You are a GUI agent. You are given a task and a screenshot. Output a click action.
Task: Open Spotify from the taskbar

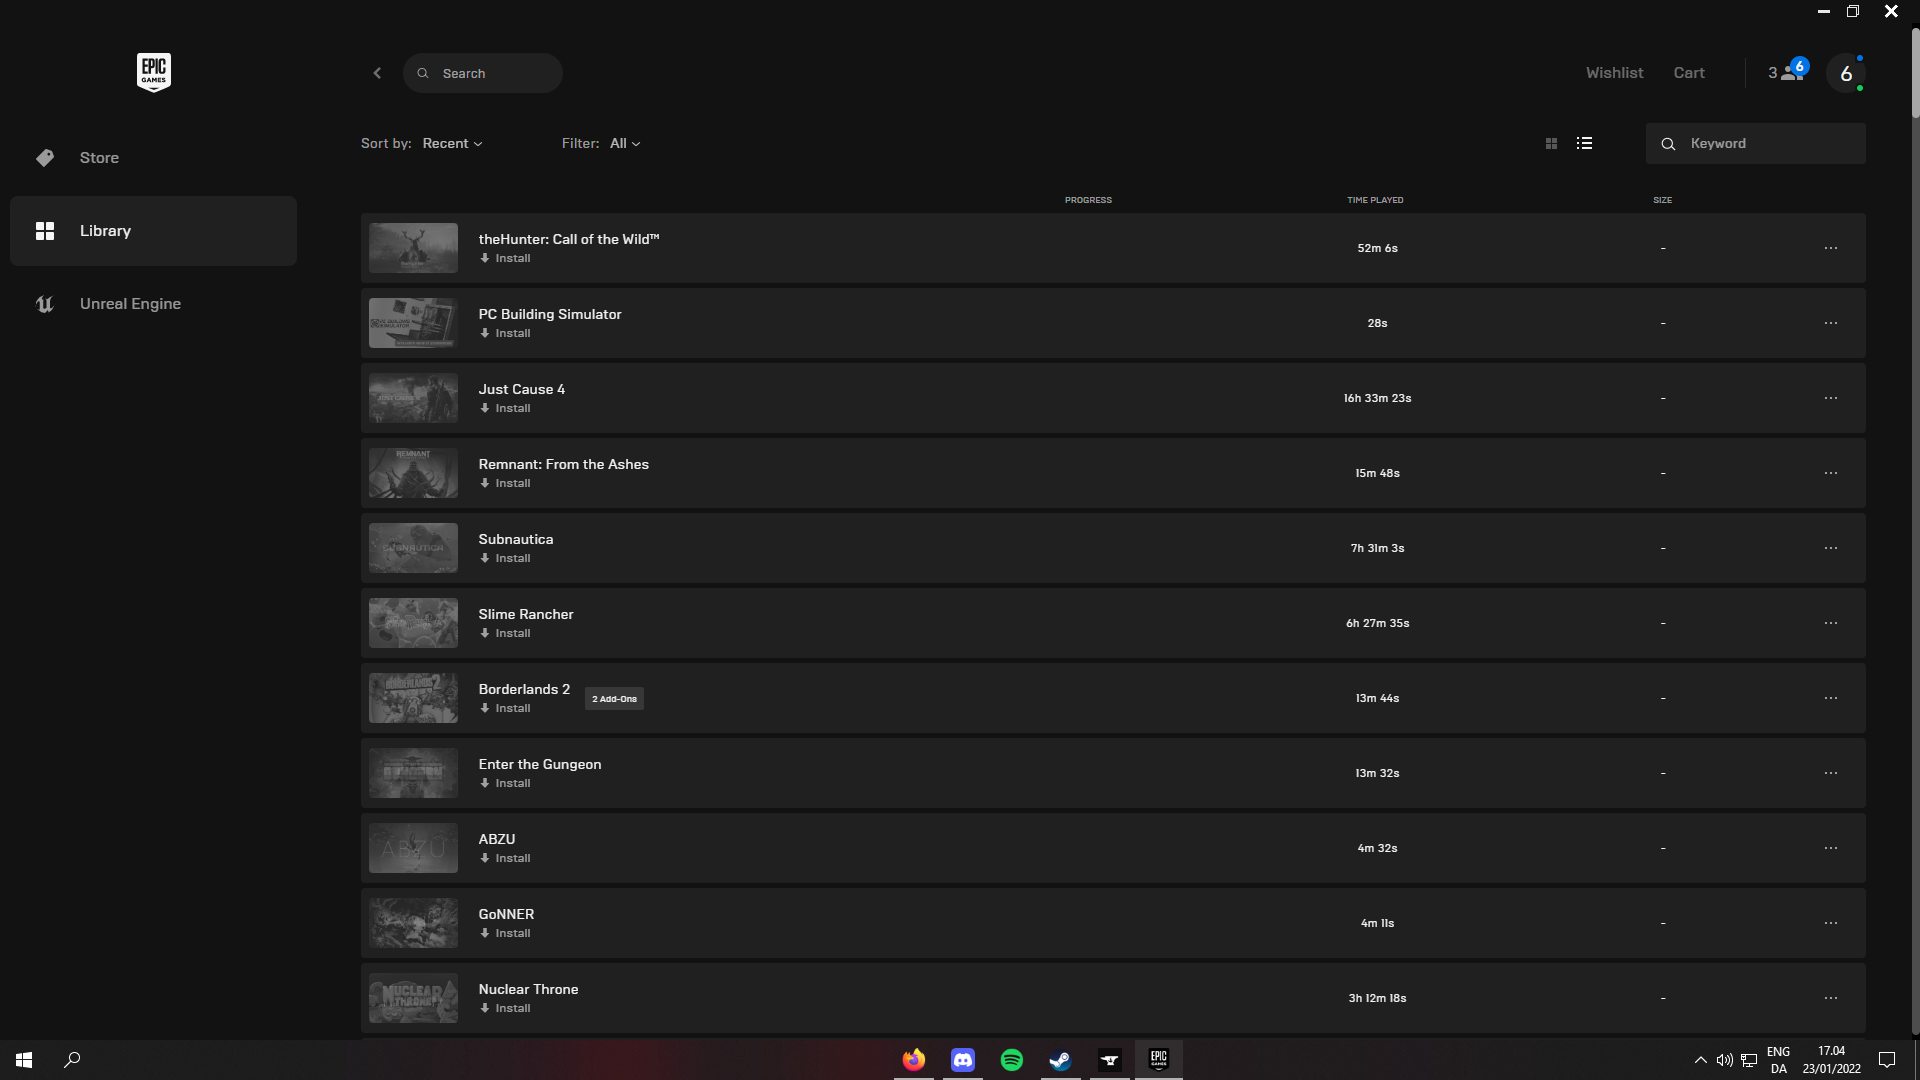1011,1060
